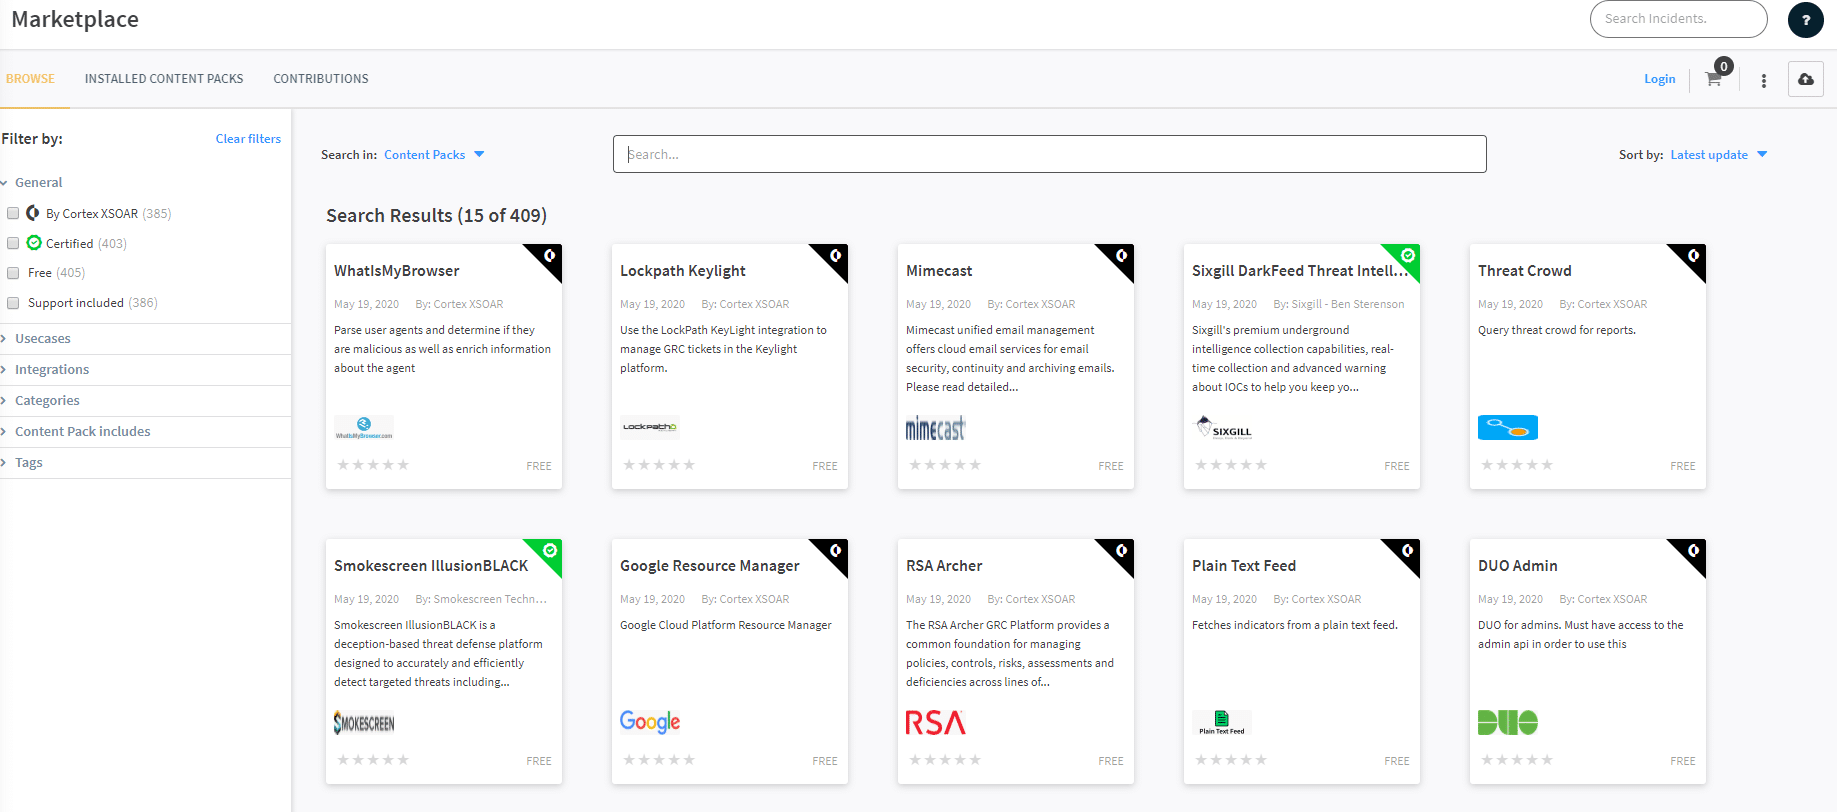Viewport: 1837px width, 812px height.
Task: Click the Google logo on Resource Manager card
Action: (650, 722)
